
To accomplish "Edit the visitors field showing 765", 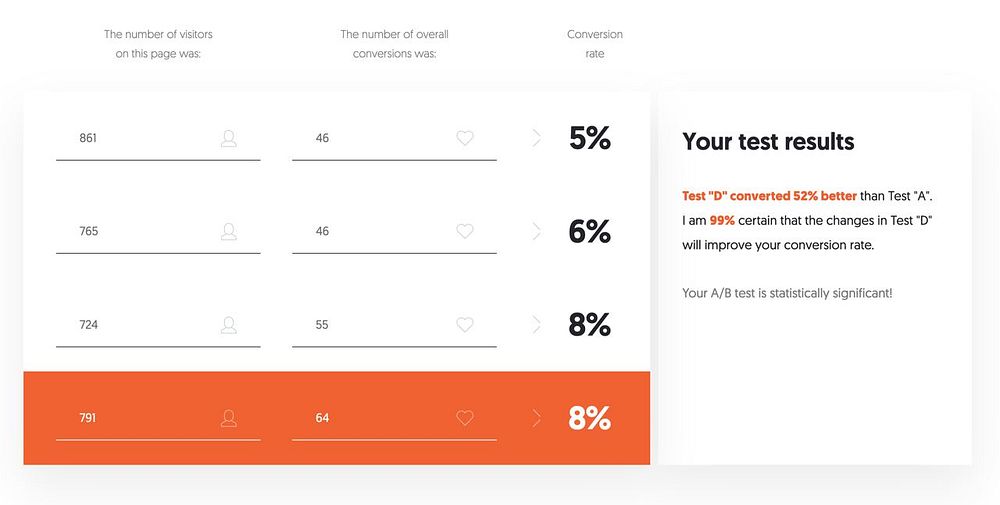I will (x=140, y=232).
